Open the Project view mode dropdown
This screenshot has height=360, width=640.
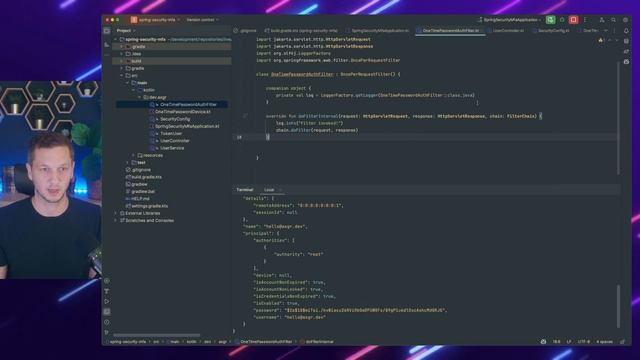[126, 31]
